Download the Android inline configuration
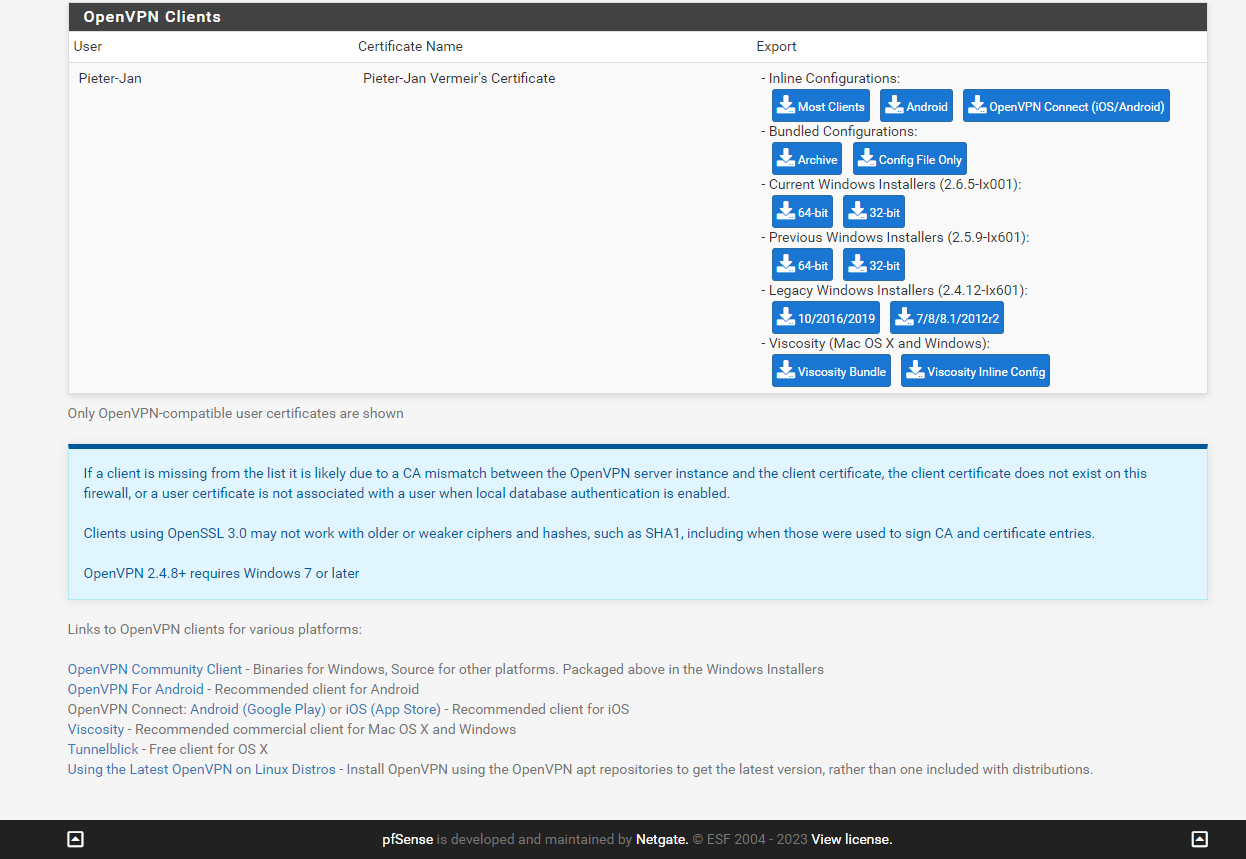 [916, 106]
